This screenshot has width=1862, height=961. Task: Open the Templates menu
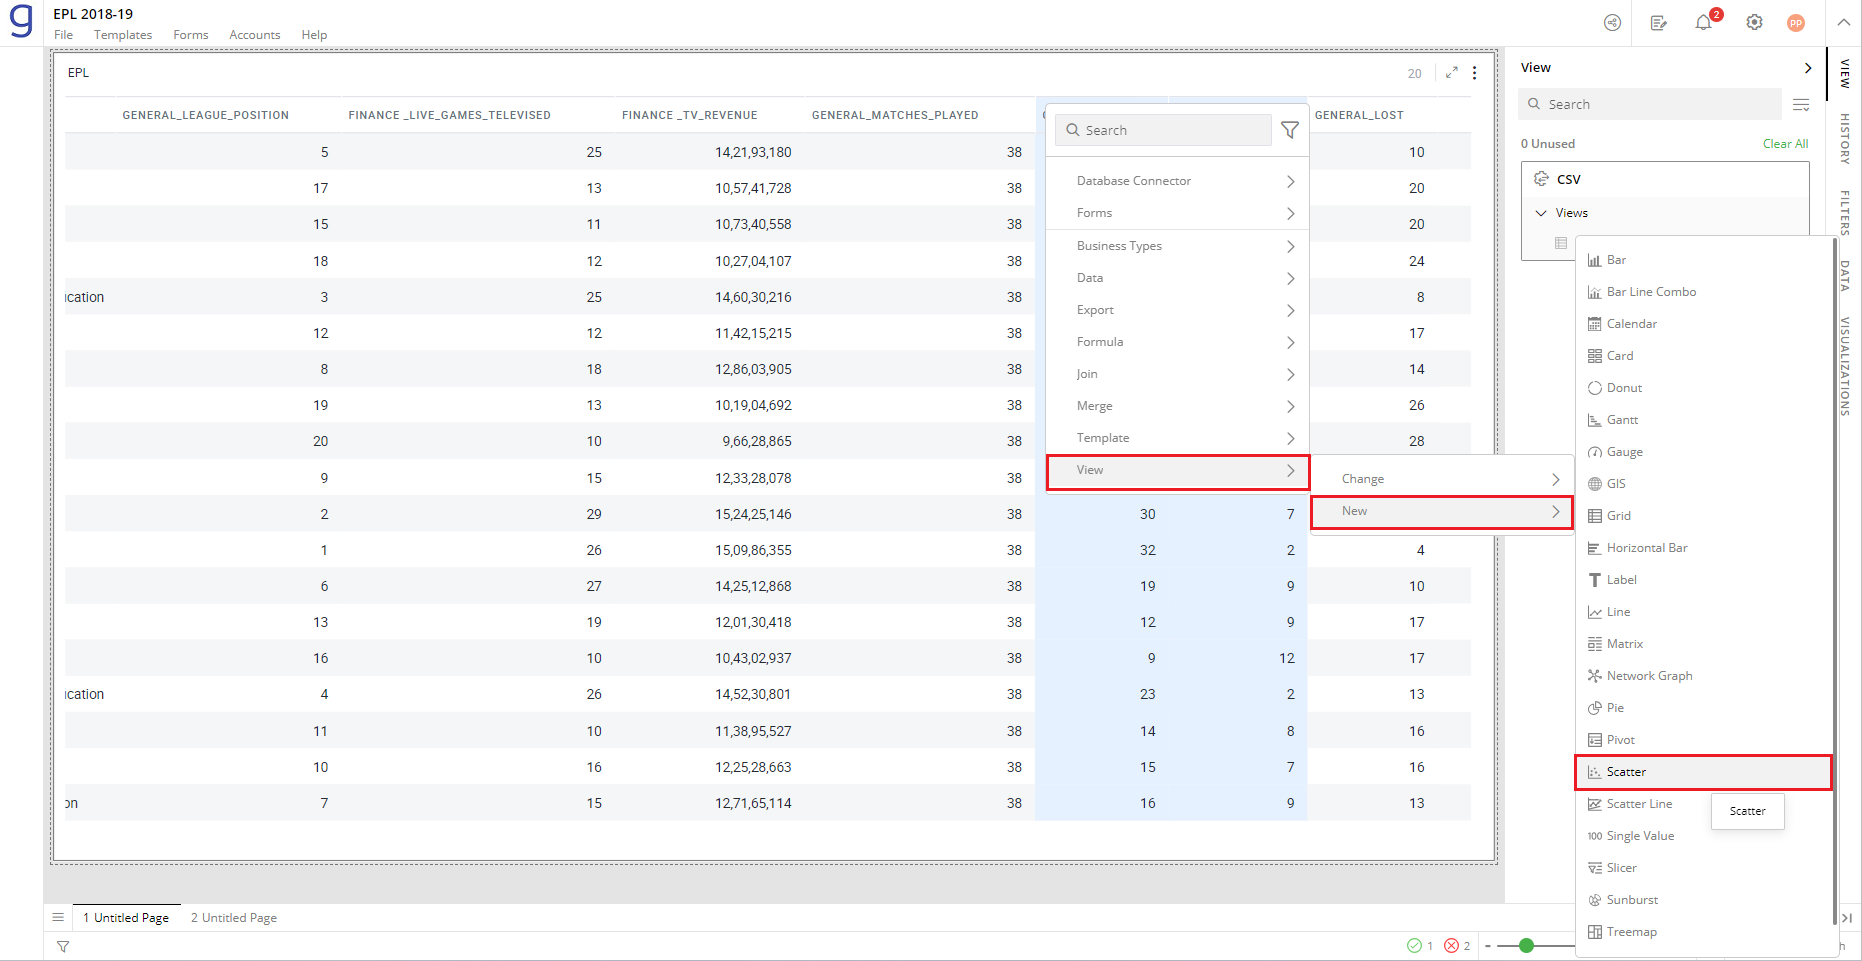coord(123,35)
